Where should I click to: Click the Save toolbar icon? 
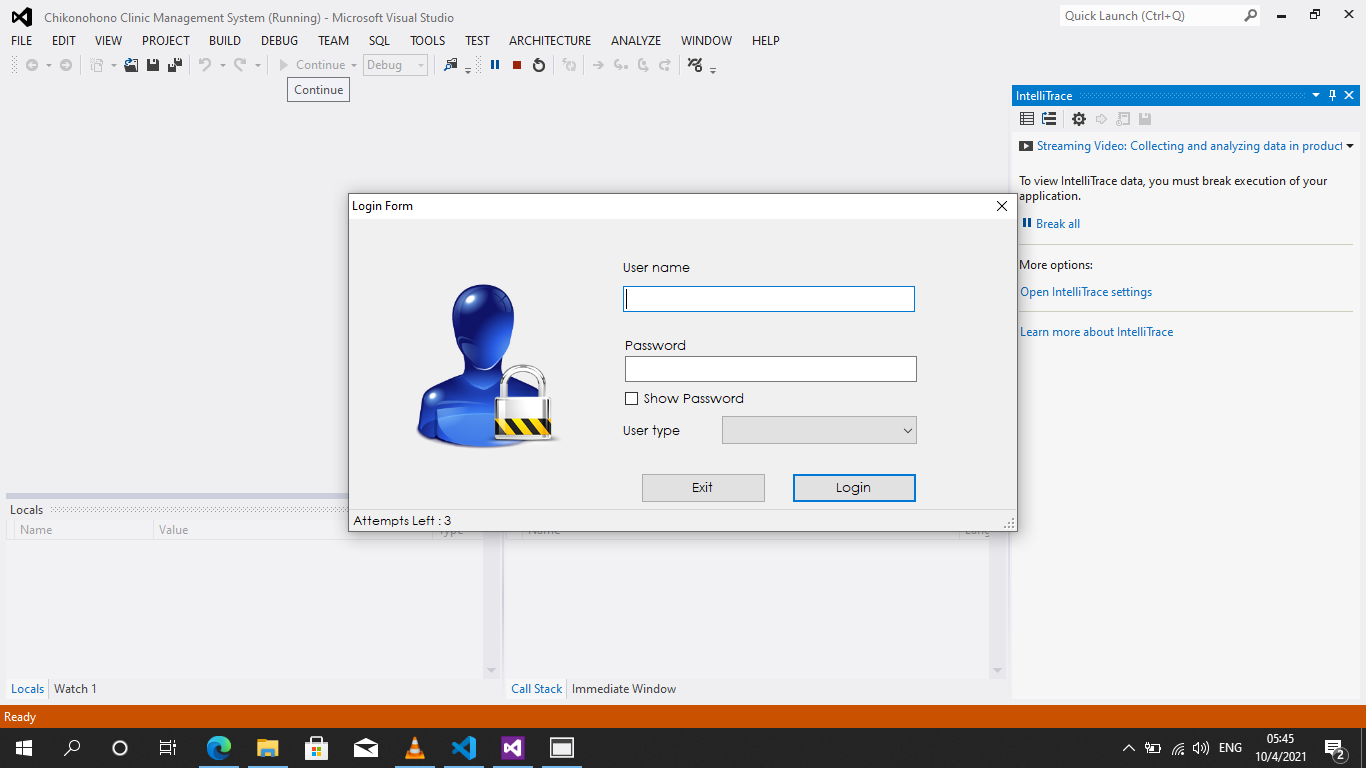[x=153, y=65]
